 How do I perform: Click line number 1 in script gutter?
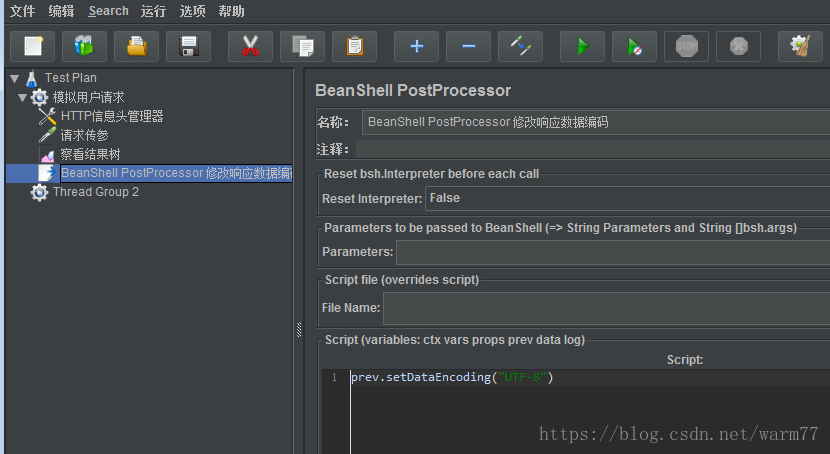(x=335, y=377)
